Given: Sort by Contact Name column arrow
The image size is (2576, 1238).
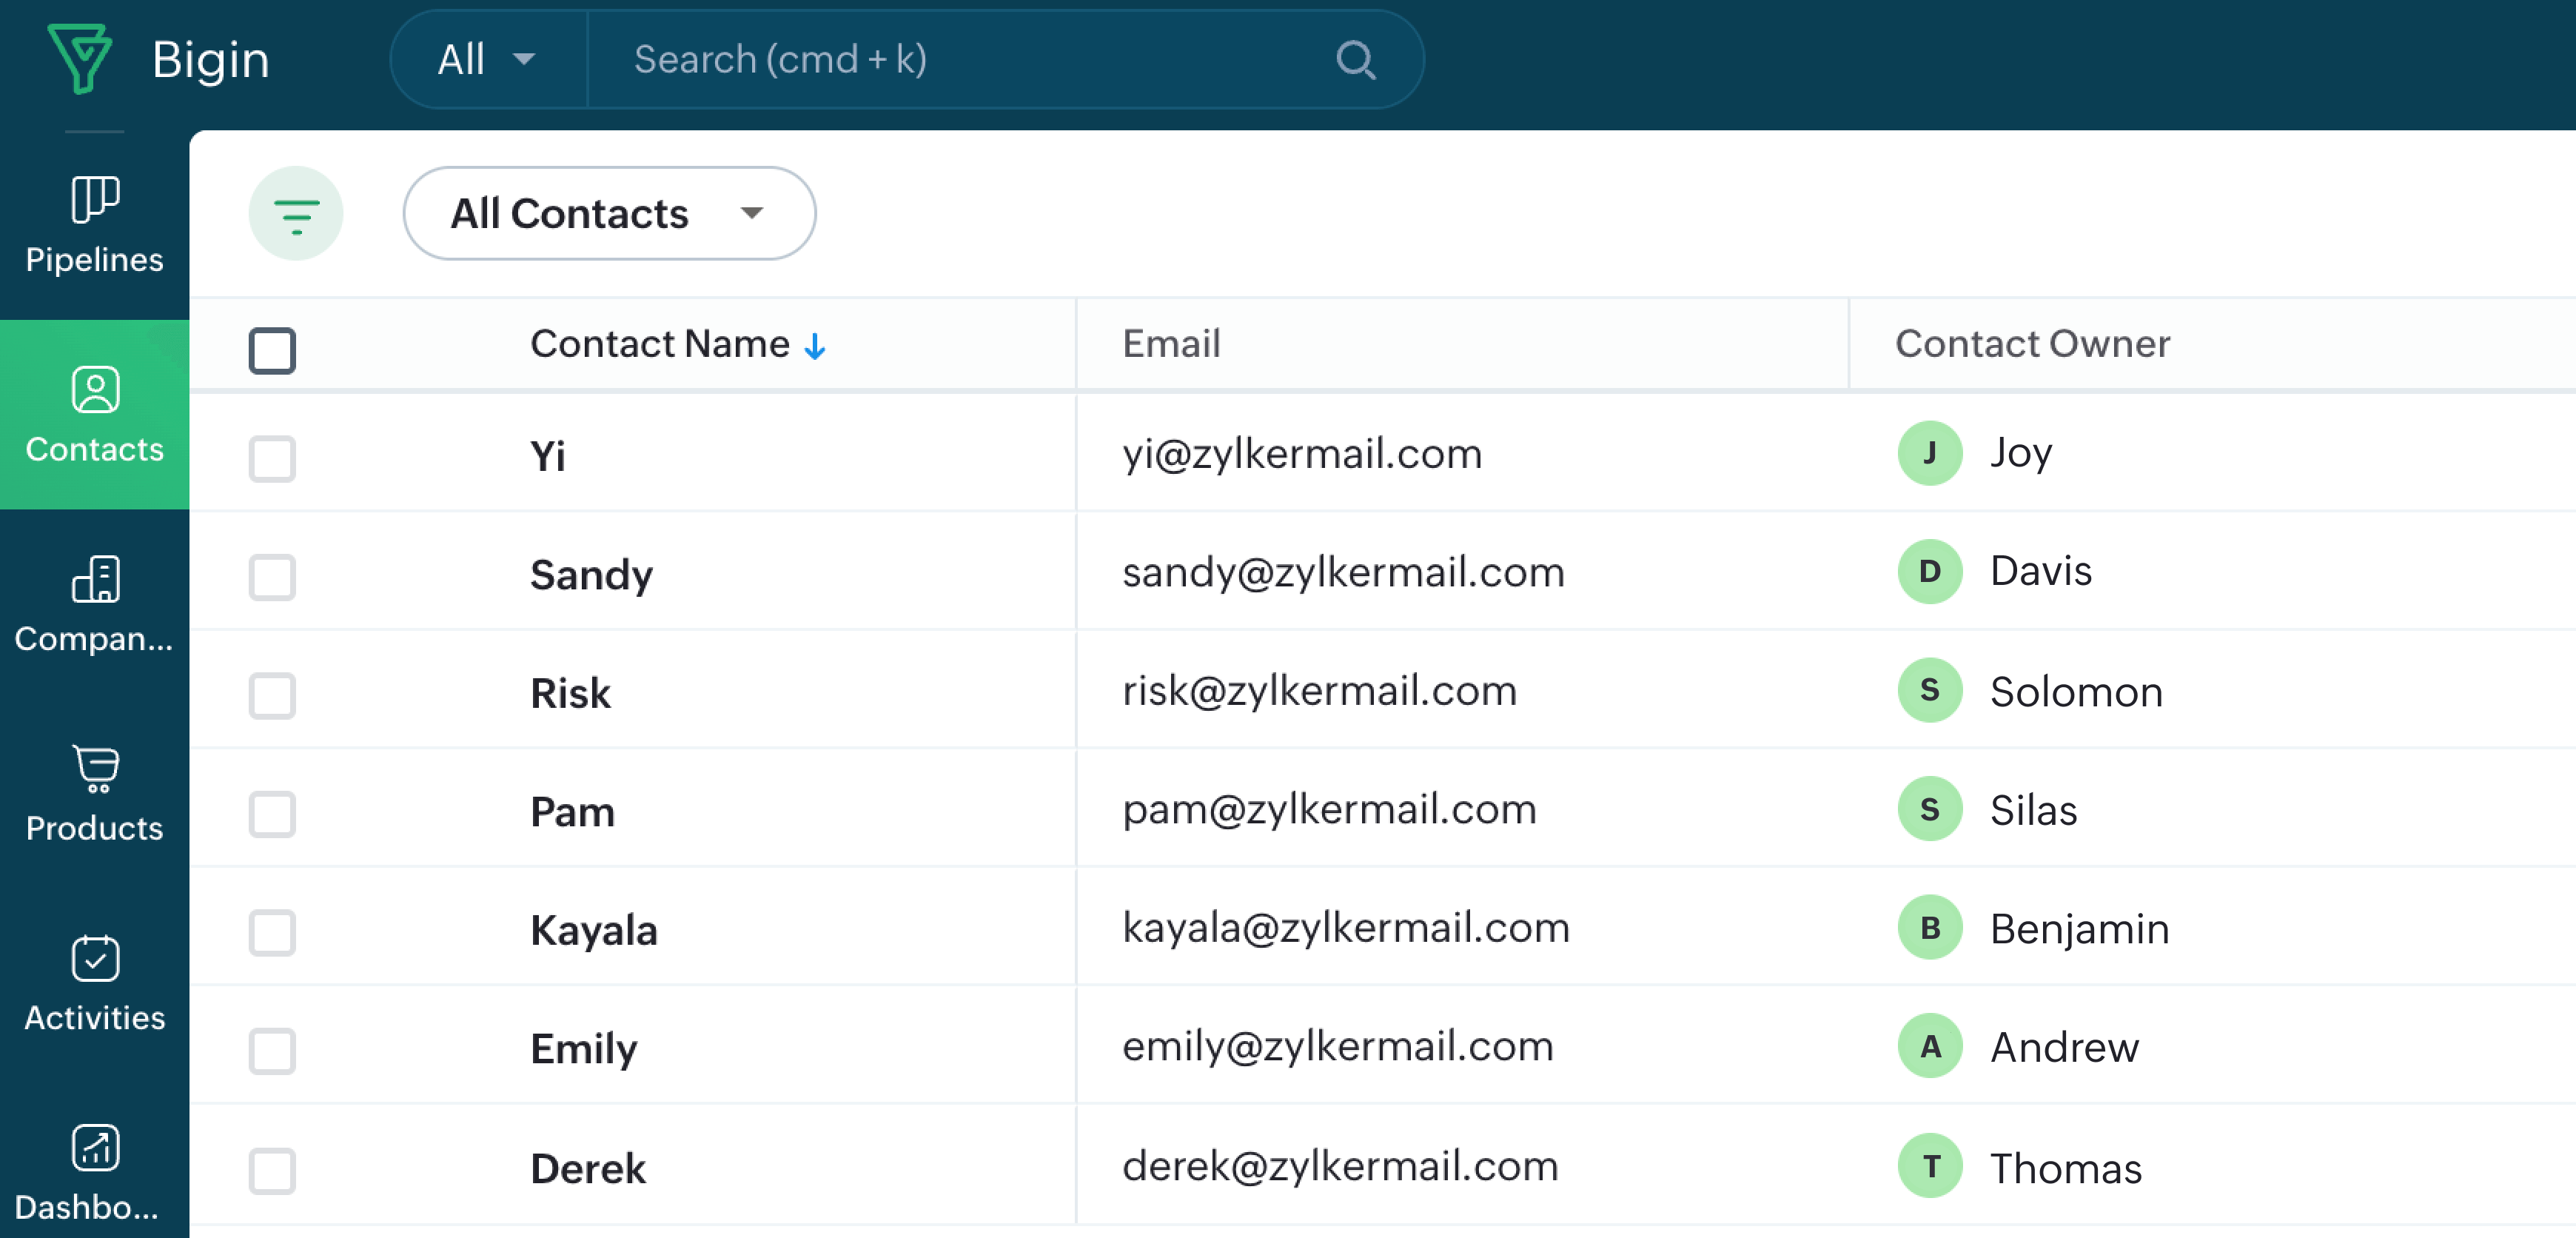Looking at the screenshot, I should point(815,346).
